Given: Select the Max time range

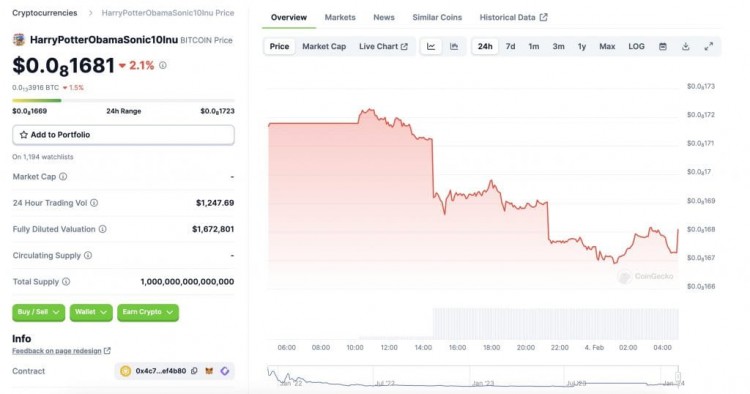Looking at the screenshot, I should pos(607,46).
